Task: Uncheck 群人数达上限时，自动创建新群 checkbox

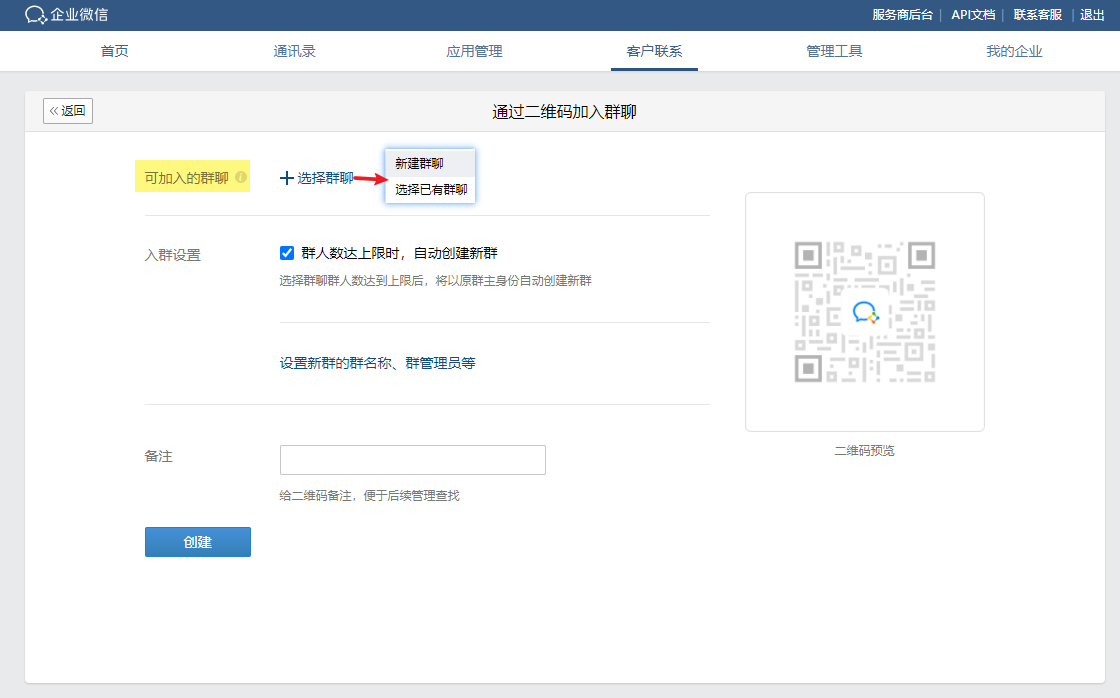Action: click(x=286, y=253)
